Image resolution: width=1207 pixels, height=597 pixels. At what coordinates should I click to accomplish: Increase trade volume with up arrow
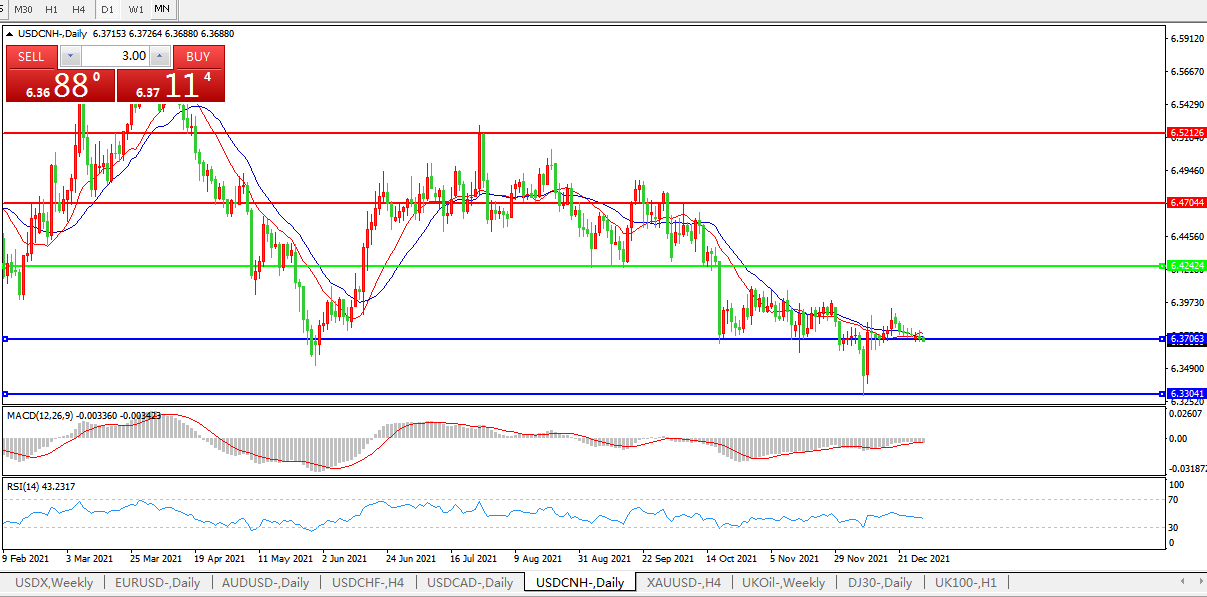coord(160,56)
